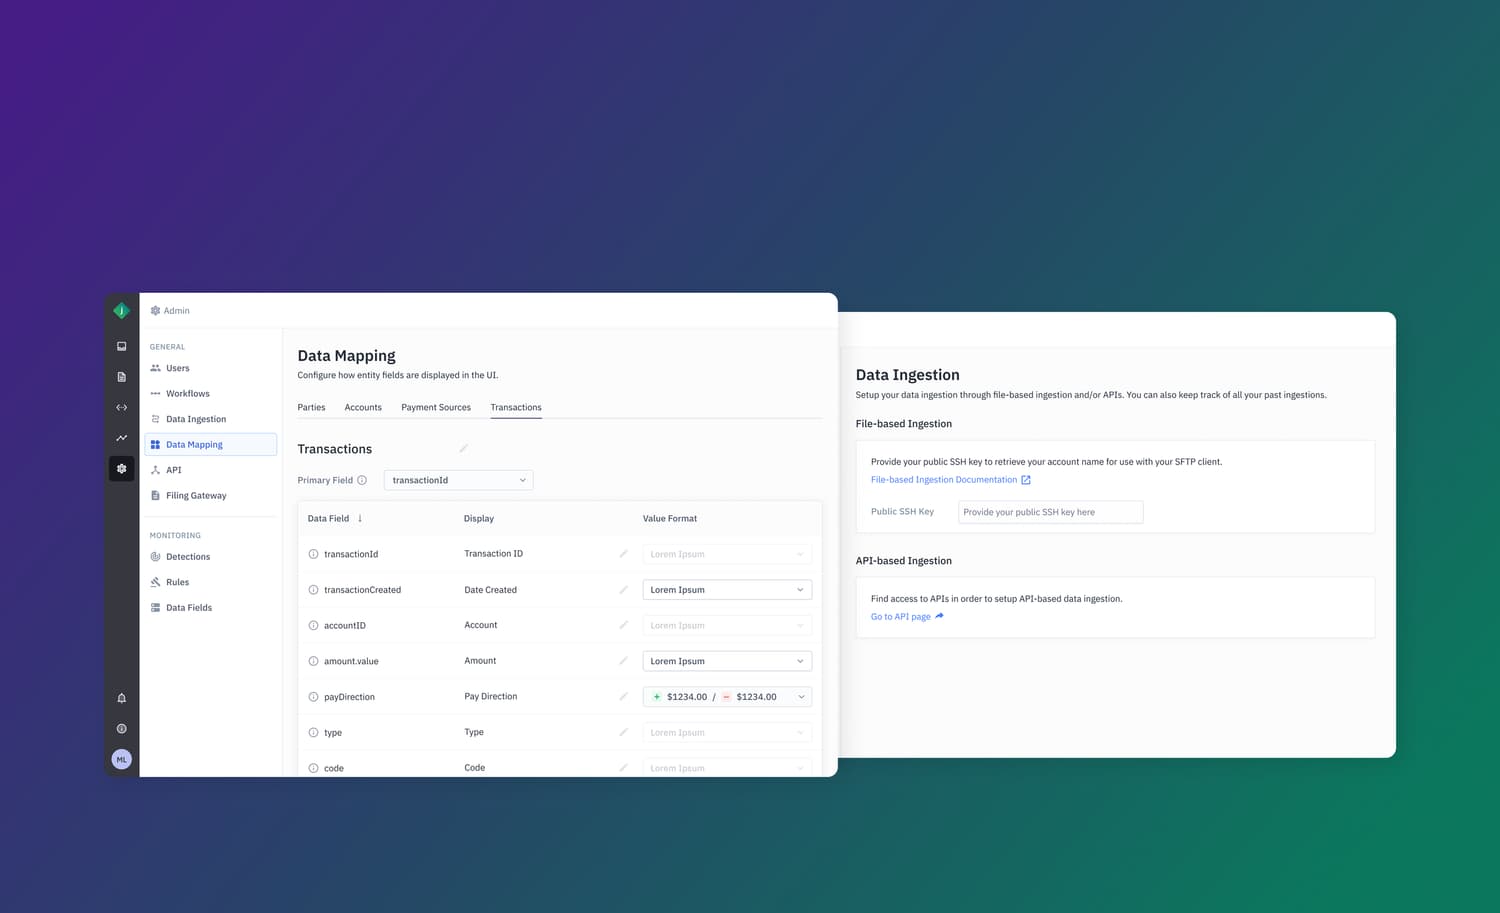Click the amount.value field name

point(351,661)
